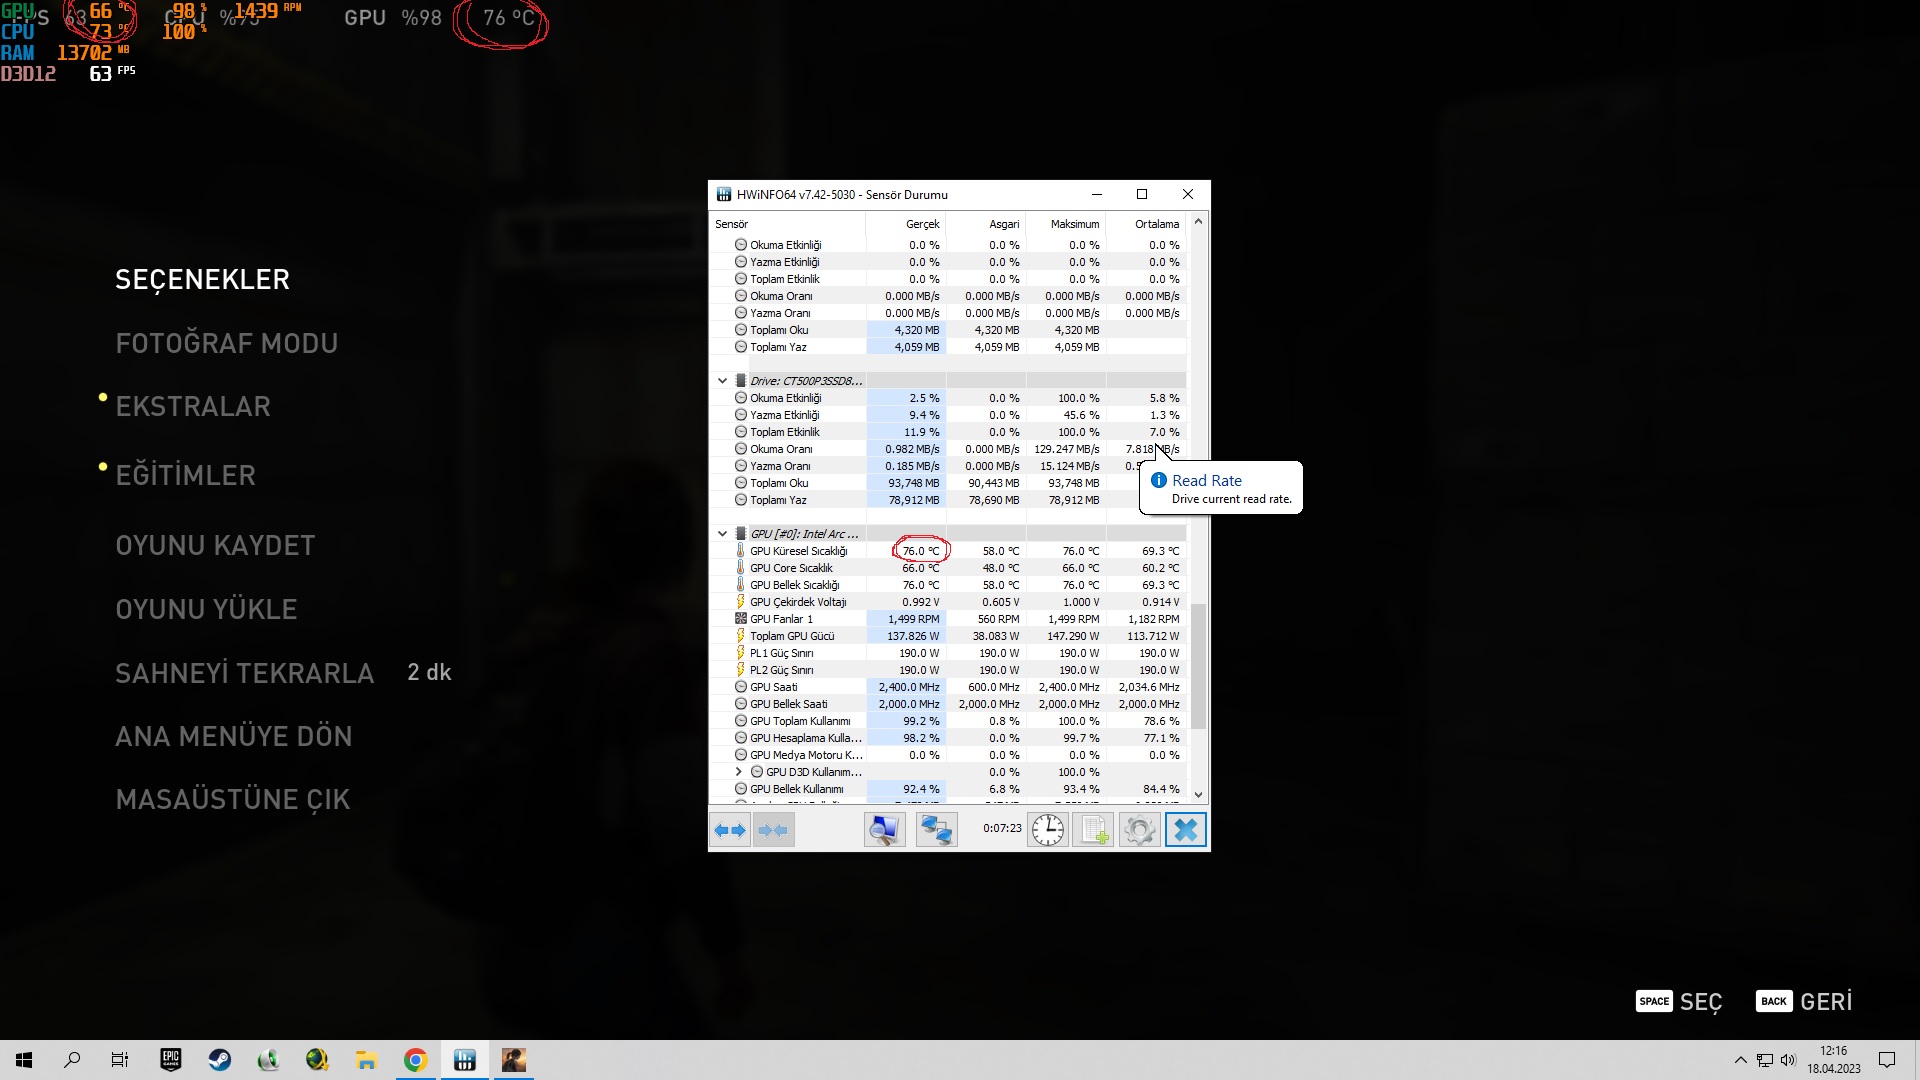Click the sensor list vertical scrollbar thumb
Image resolution: width=1920 pixels, height=1080 pixels.
1198,665
